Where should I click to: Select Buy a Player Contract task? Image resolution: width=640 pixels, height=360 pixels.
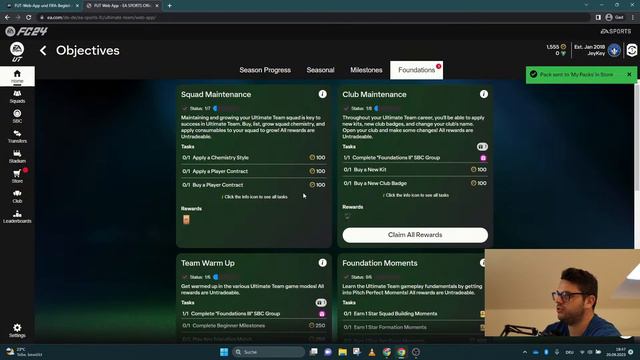[x=253, y=185]
